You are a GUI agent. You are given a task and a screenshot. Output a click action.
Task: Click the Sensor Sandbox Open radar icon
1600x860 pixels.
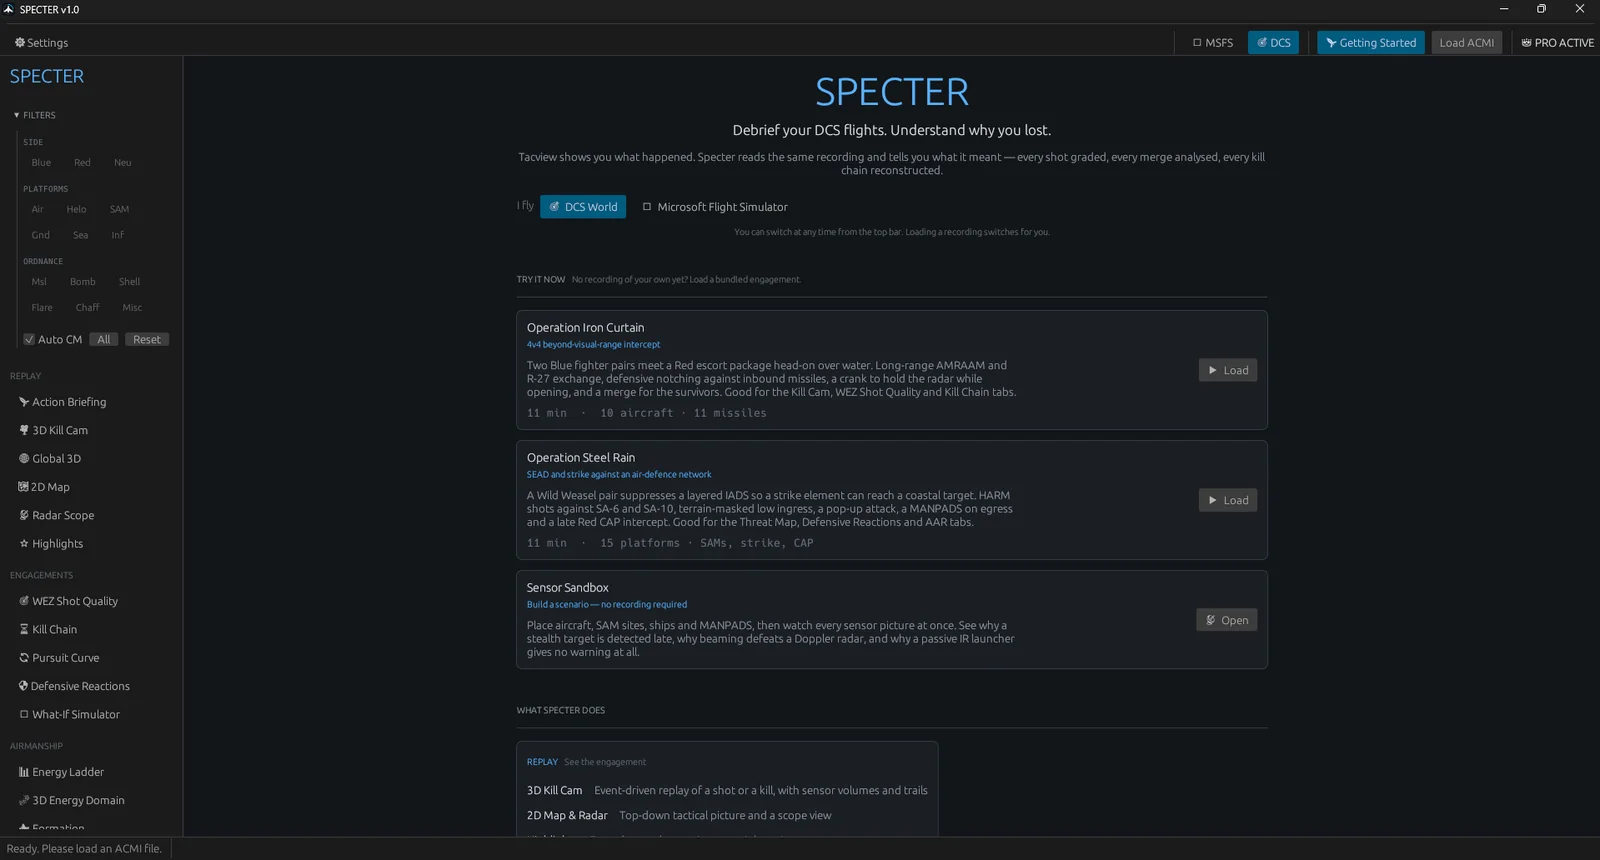1210,621
